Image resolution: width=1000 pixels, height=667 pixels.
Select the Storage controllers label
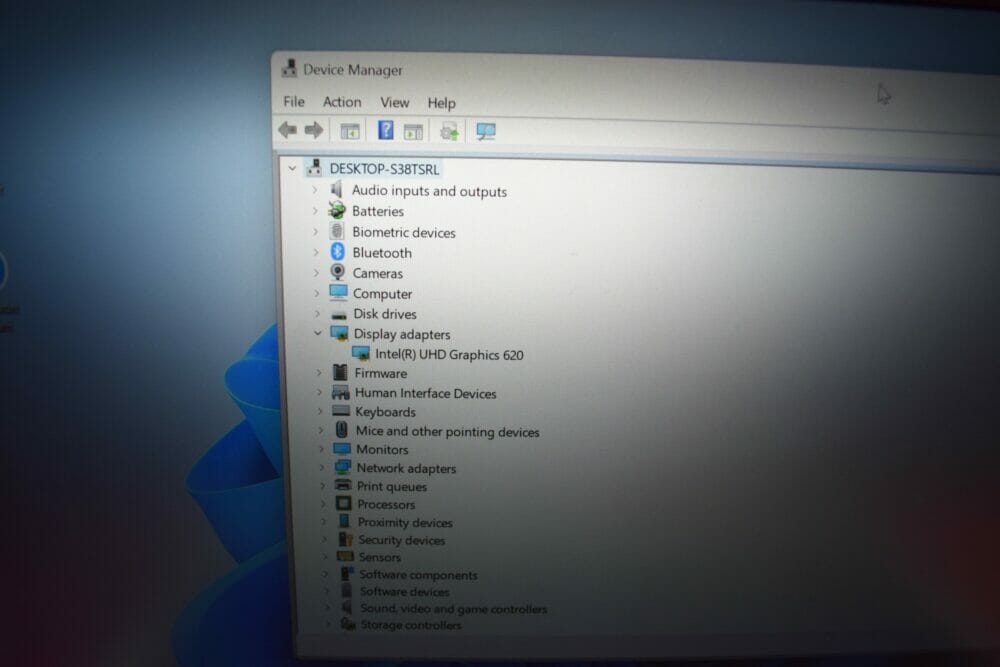411,625
